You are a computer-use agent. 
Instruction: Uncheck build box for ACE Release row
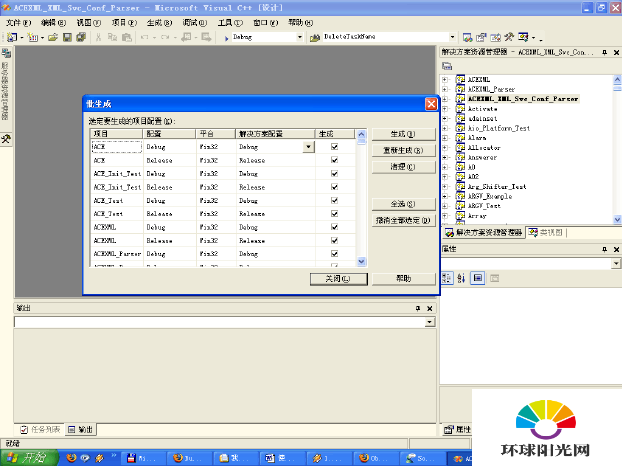[x=334, y=160]
